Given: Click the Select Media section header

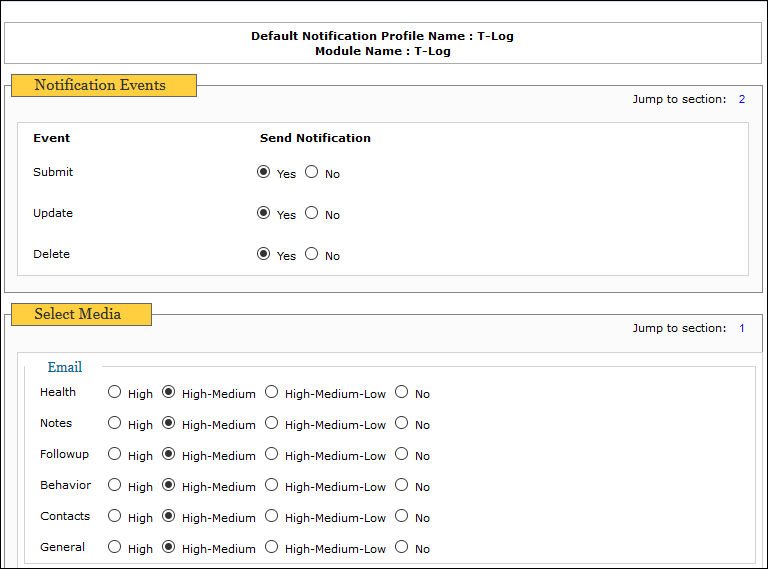Looking at the screenshot, I should 81,314.
